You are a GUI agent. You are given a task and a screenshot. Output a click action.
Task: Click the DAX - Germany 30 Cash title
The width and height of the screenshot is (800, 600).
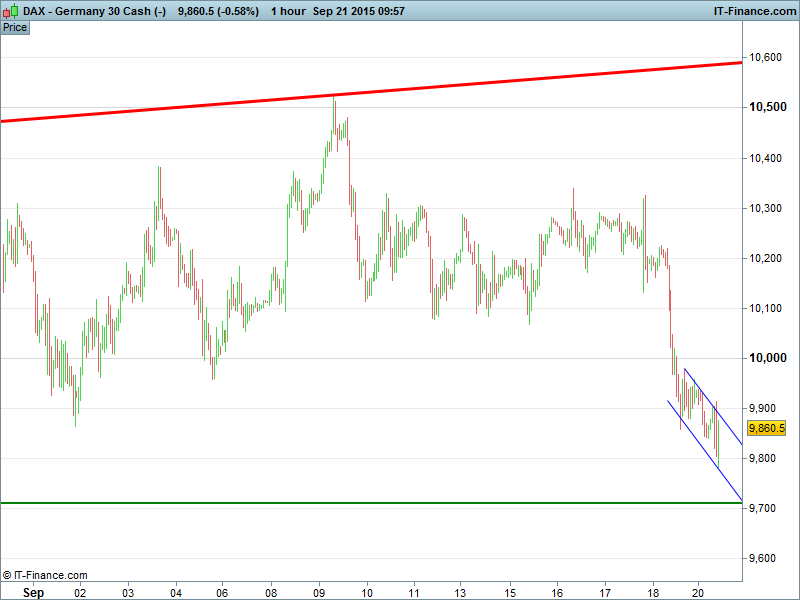85,11
